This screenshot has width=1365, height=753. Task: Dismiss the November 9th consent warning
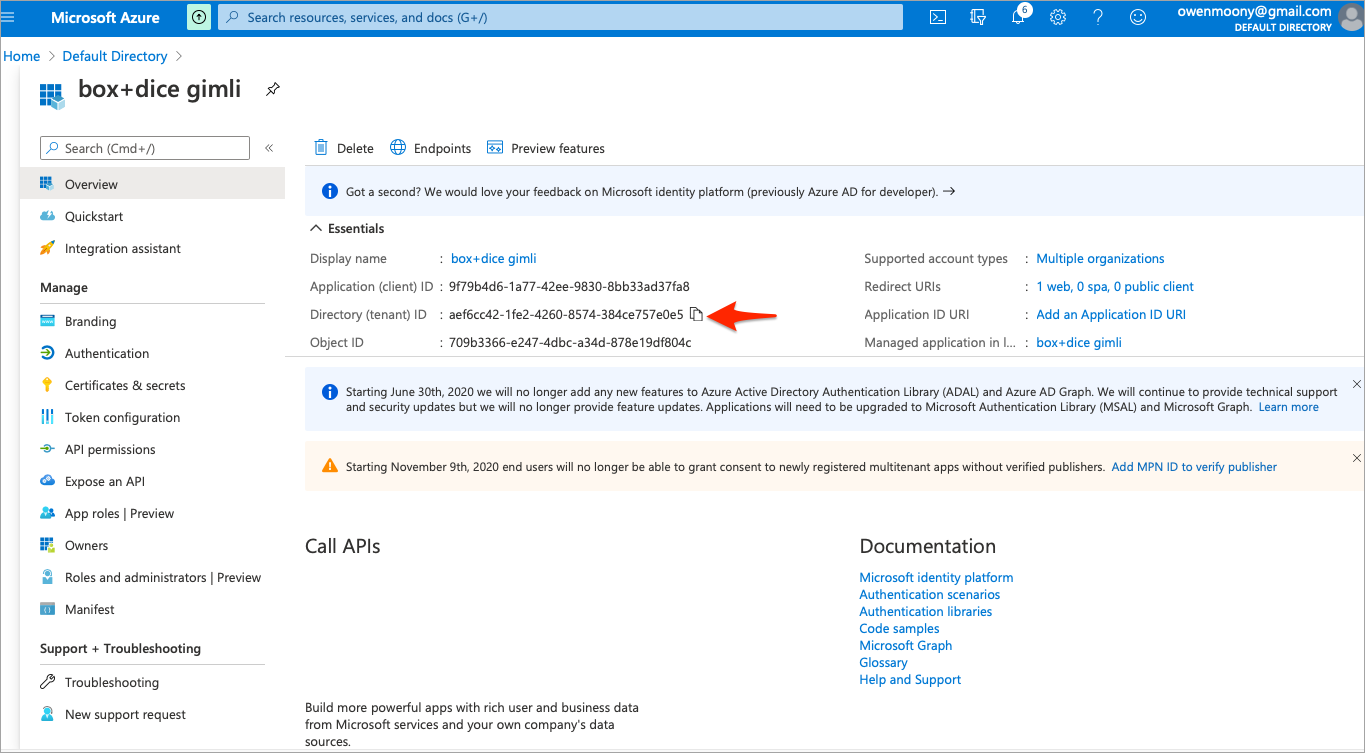click(x=1356, y=458)
